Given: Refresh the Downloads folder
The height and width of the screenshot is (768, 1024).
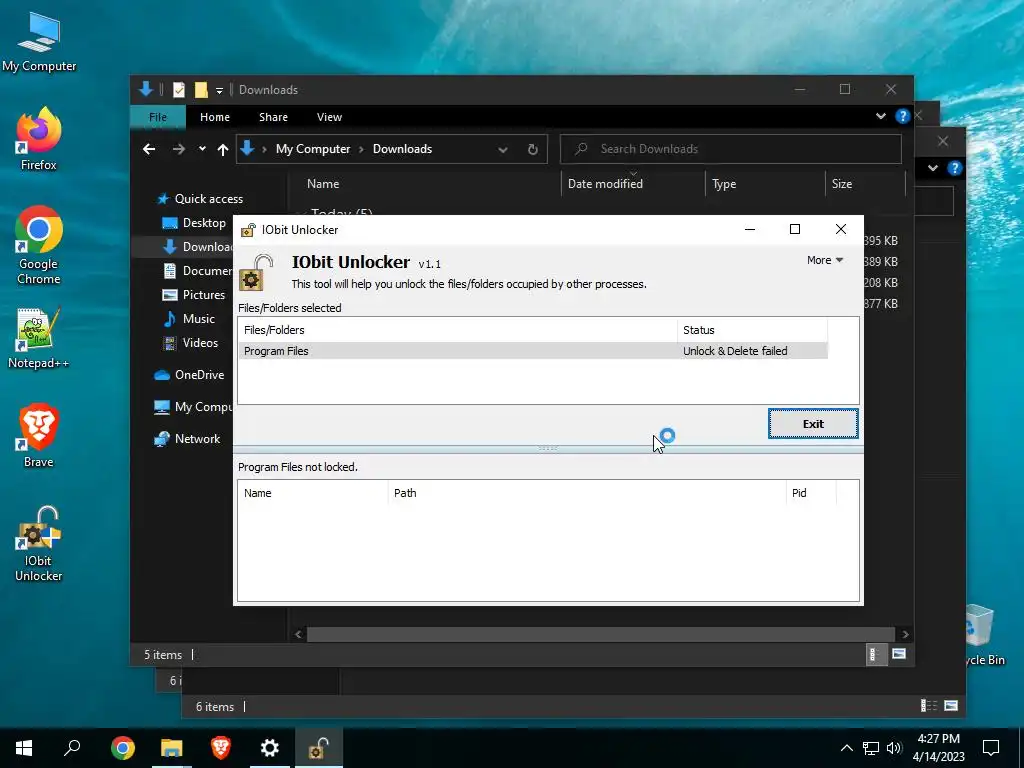Looking at the screenshot, I should pos(533,150).
